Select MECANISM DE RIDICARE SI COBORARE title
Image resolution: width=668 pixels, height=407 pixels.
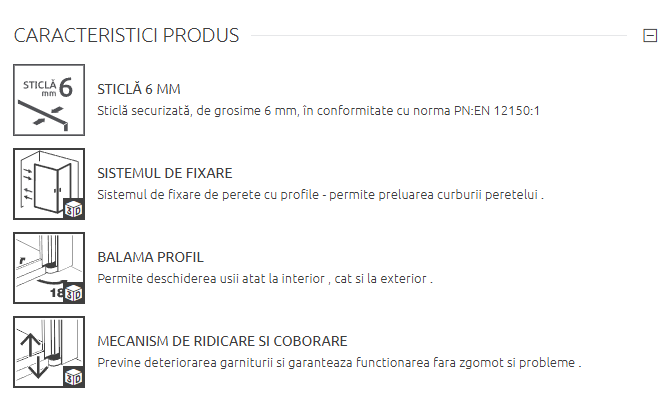tap(222, 341)
